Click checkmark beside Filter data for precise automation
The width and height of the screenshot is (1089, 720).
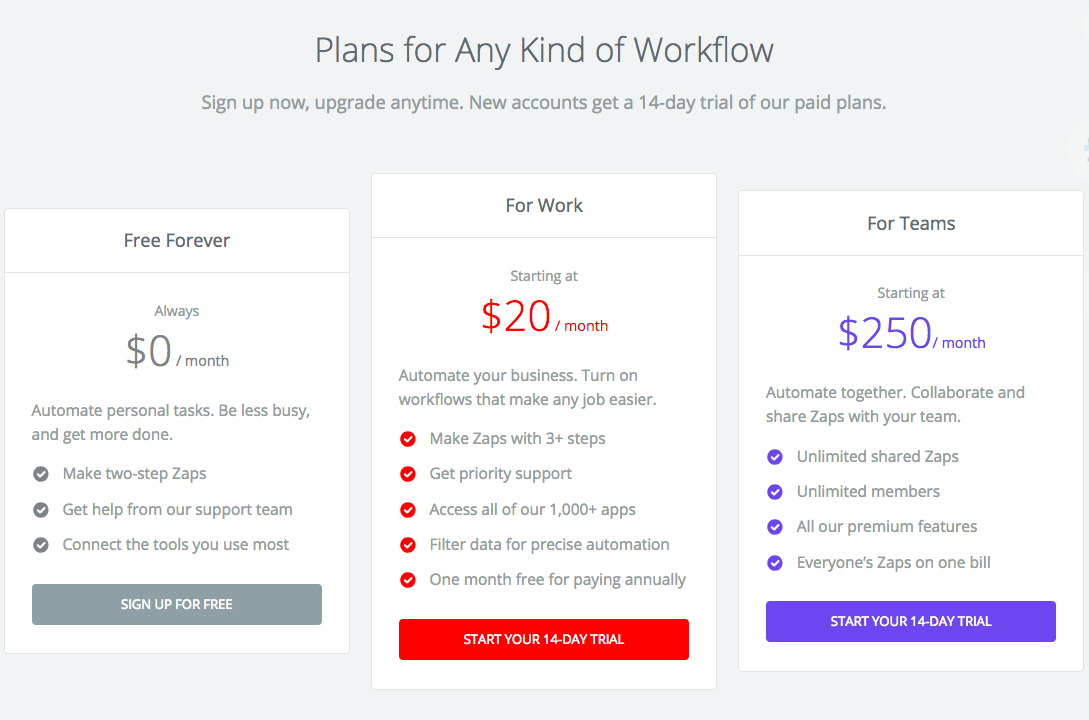point(408,545)
